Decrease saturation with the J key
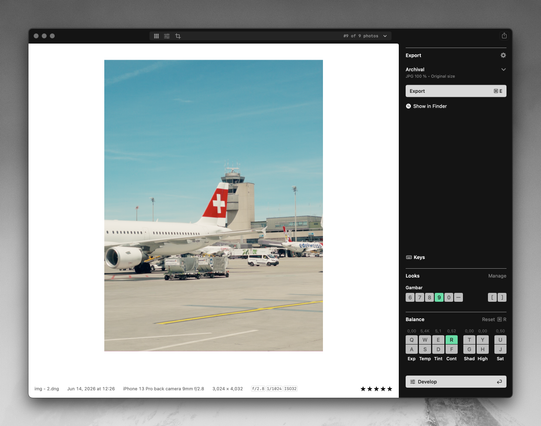541x426 pixels. (500, 349)
